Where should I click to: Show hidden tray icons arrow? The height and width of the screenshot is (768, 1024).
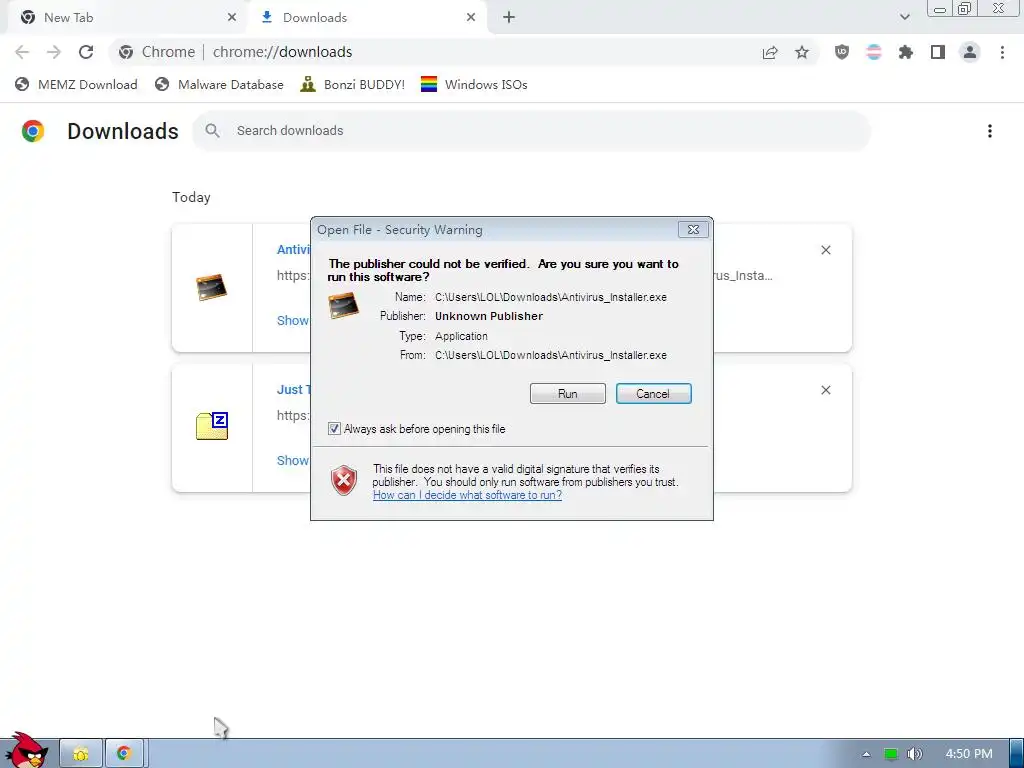(x=866, y=754)
